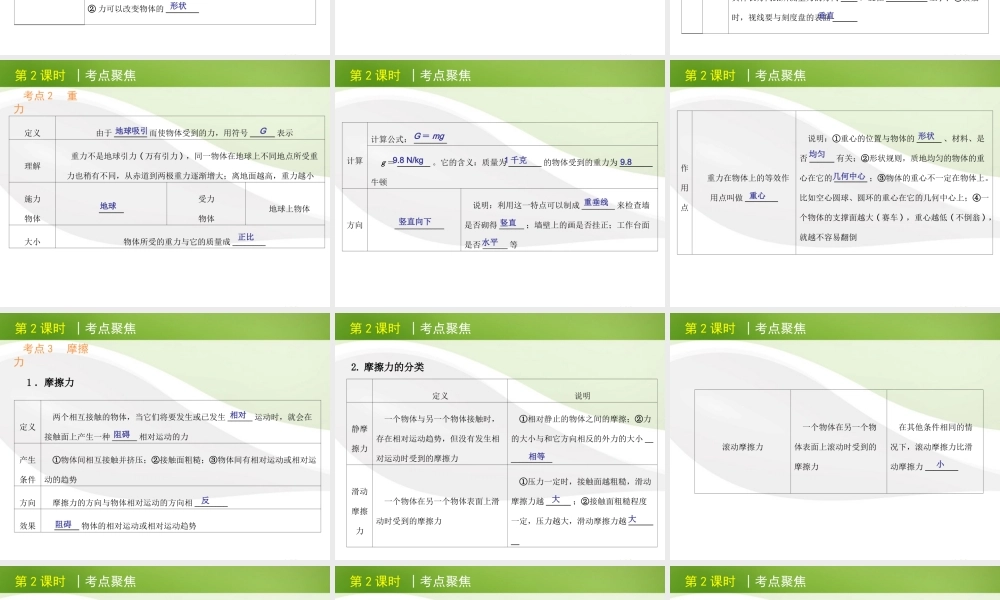Select the answer 均匀
1000x600 pixels.
point(817,154)
